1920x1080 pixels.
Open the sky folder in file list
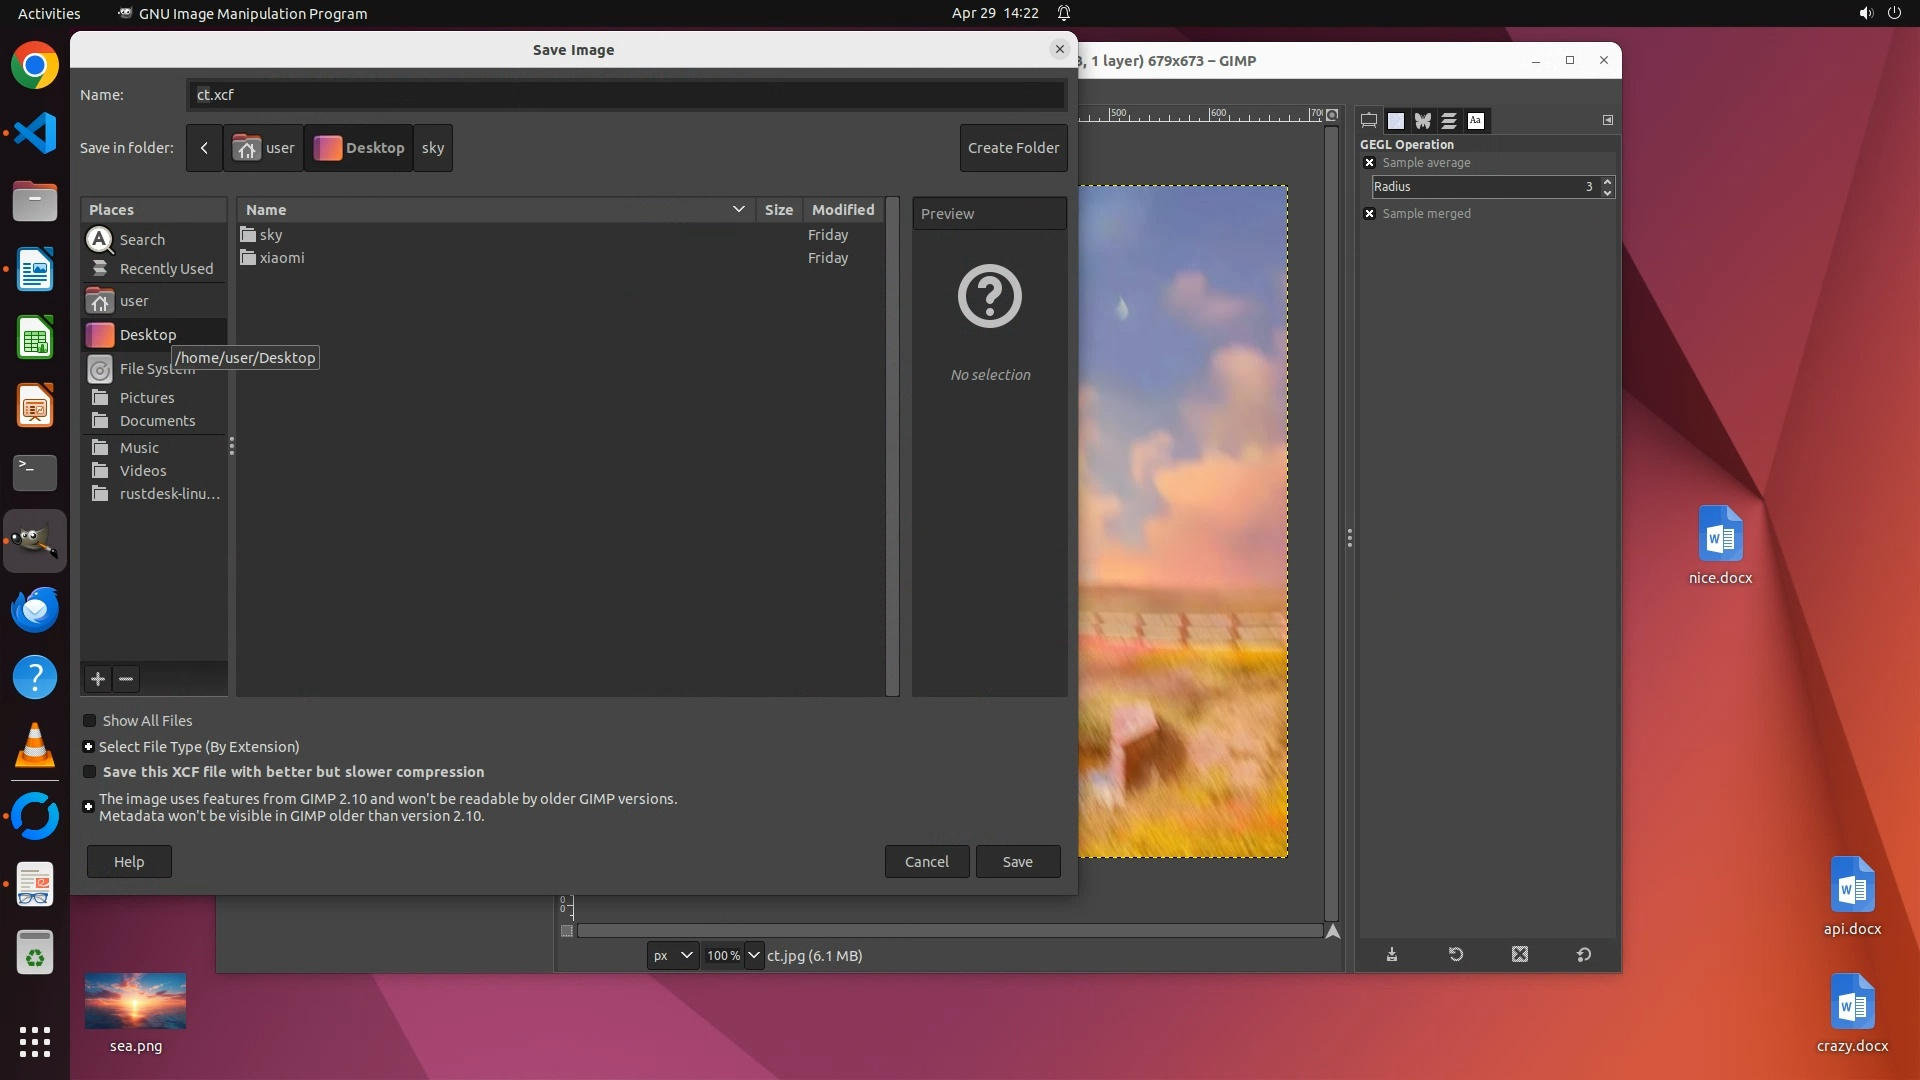(271, 235)
